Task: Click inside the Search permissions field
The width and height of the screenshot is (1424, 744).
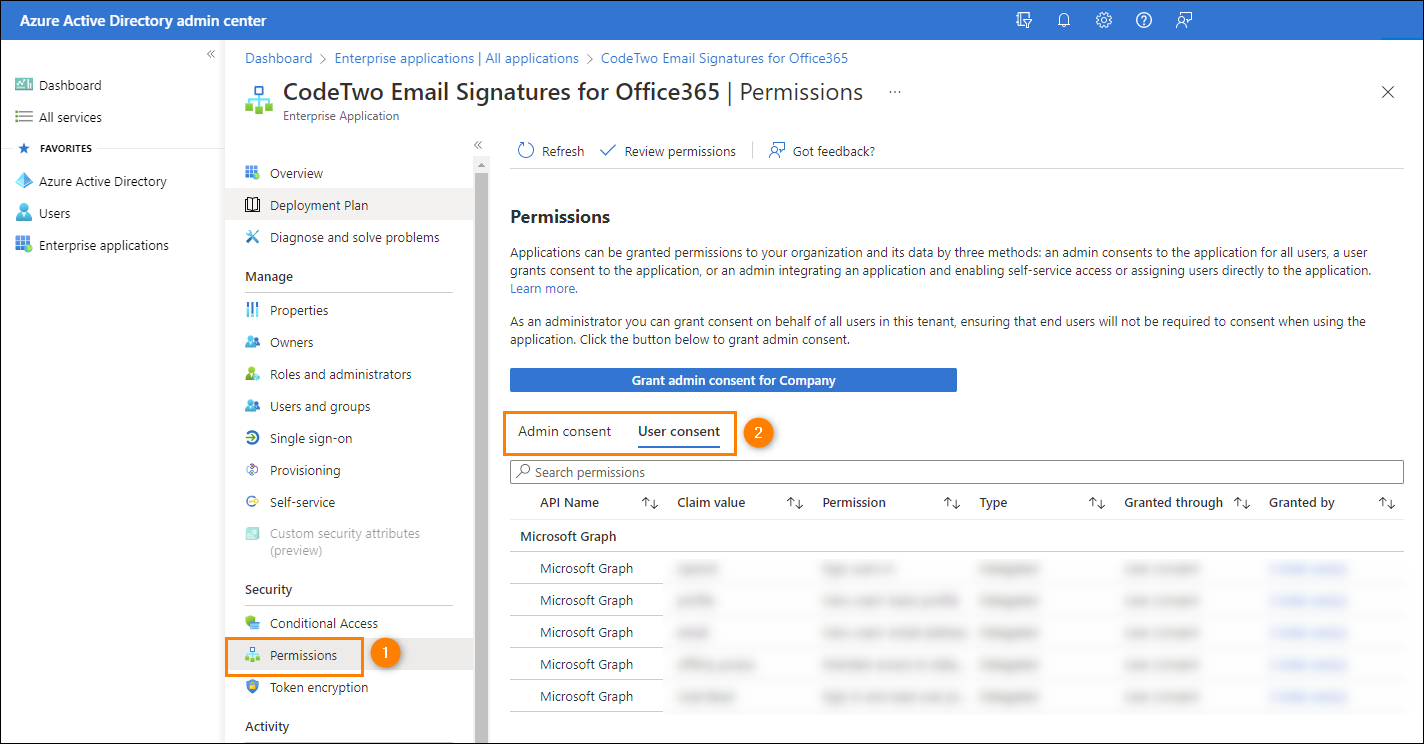Action: pos(957,472)
